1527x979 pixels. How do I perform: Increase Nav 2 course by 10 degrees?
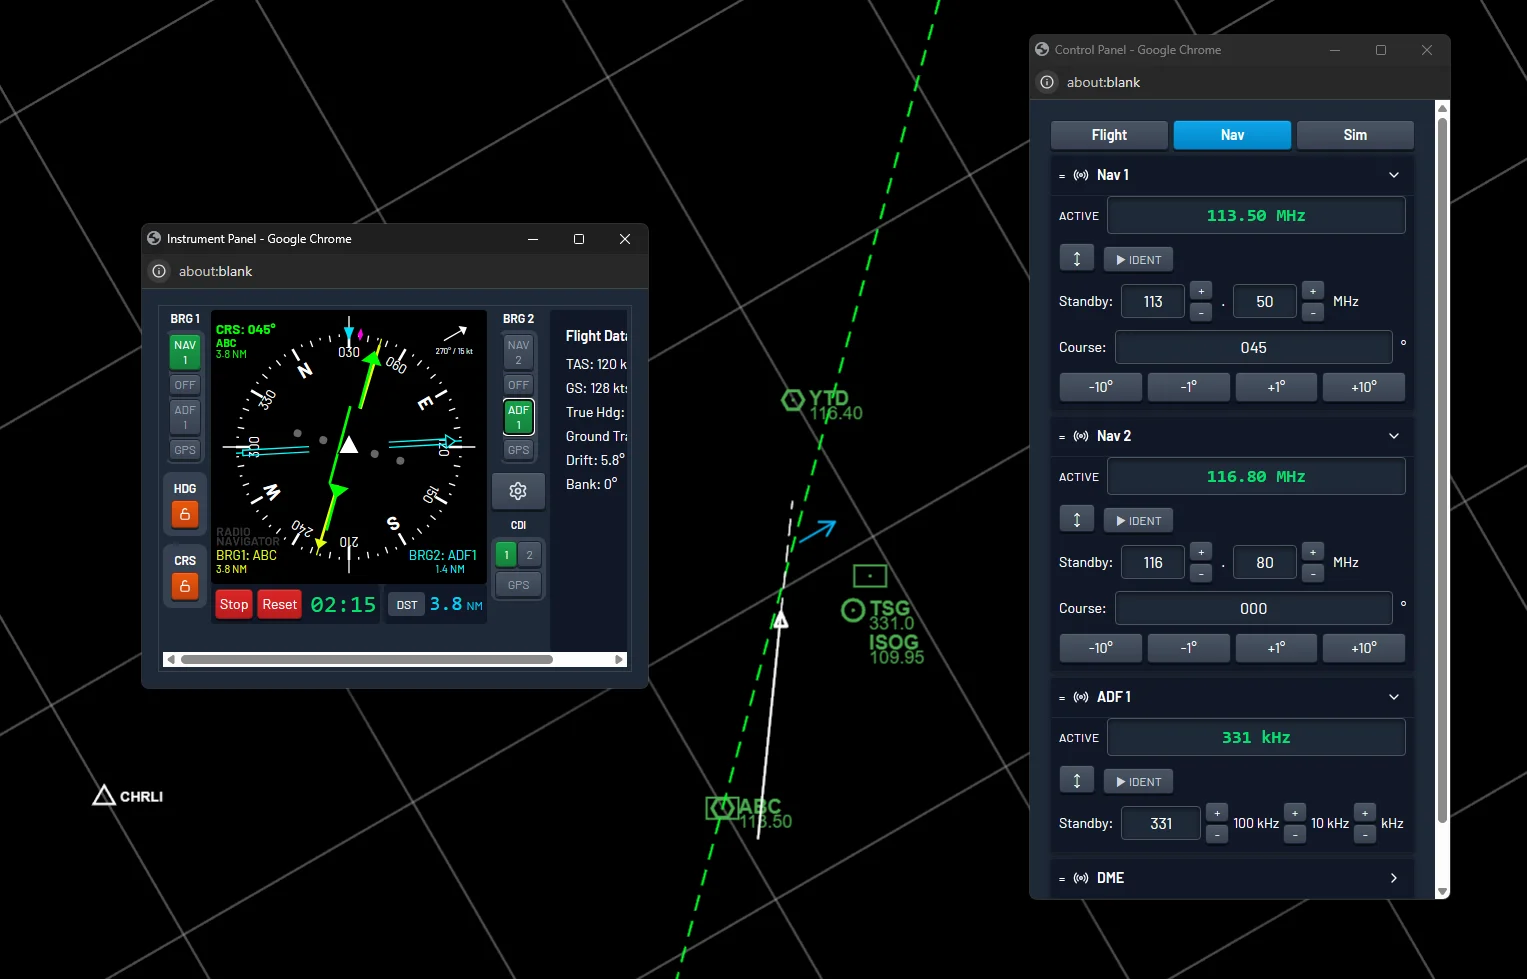[1364, 648]
